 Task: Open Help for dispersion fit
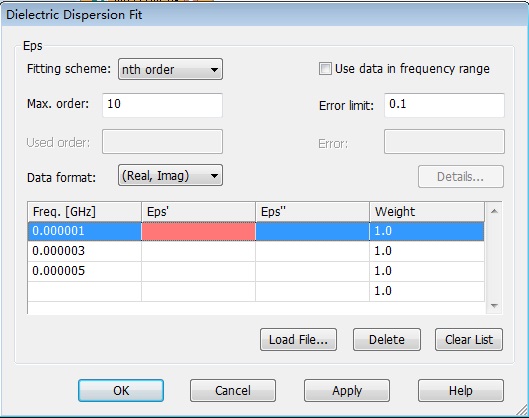pos(461,390)
